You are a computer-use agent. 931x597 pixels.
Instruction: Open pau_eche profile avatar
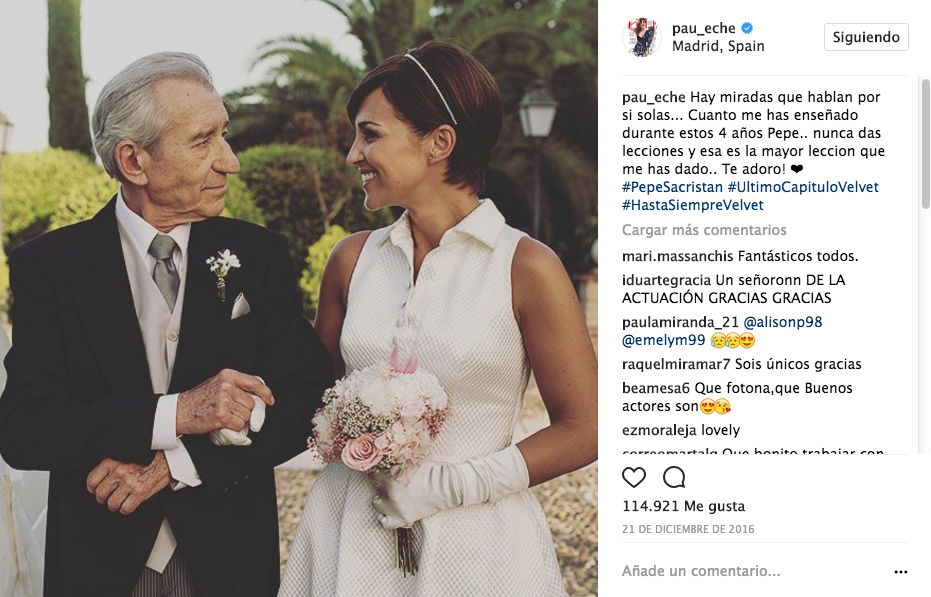pyautogui.click(x=641, y=37)
